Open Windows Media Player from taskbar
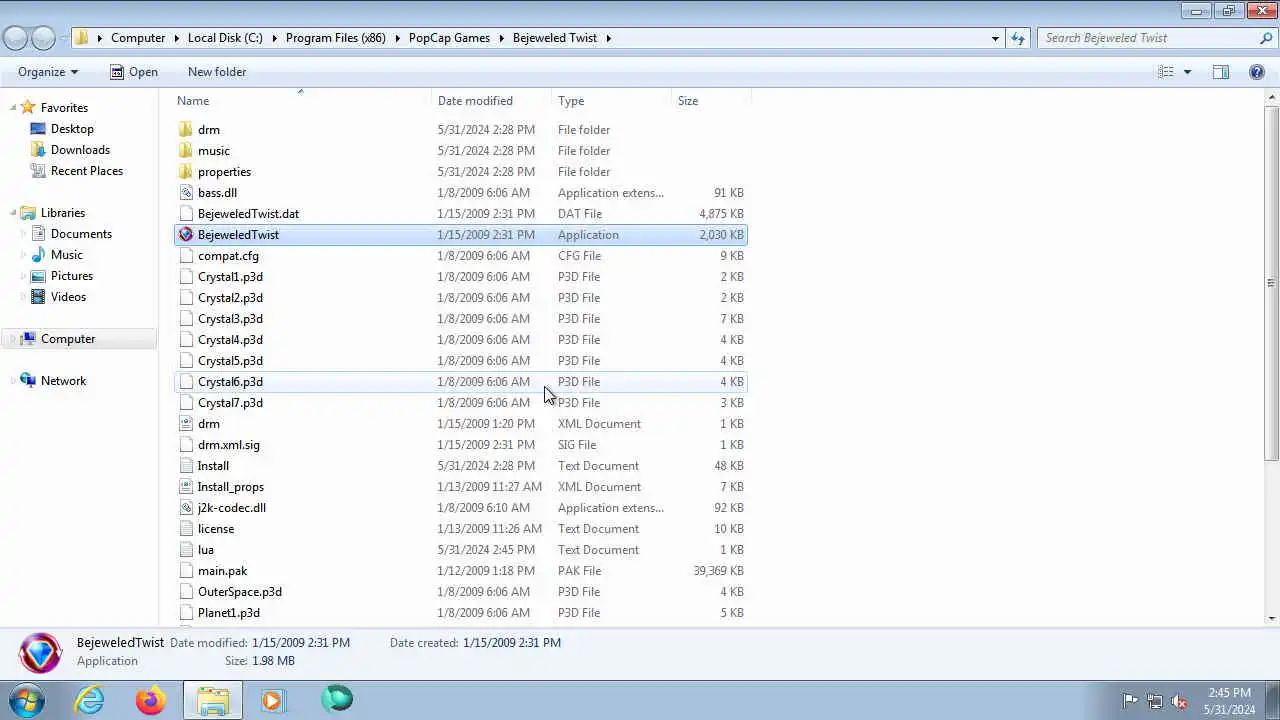 pyautogui.click(x=273, y=700)
